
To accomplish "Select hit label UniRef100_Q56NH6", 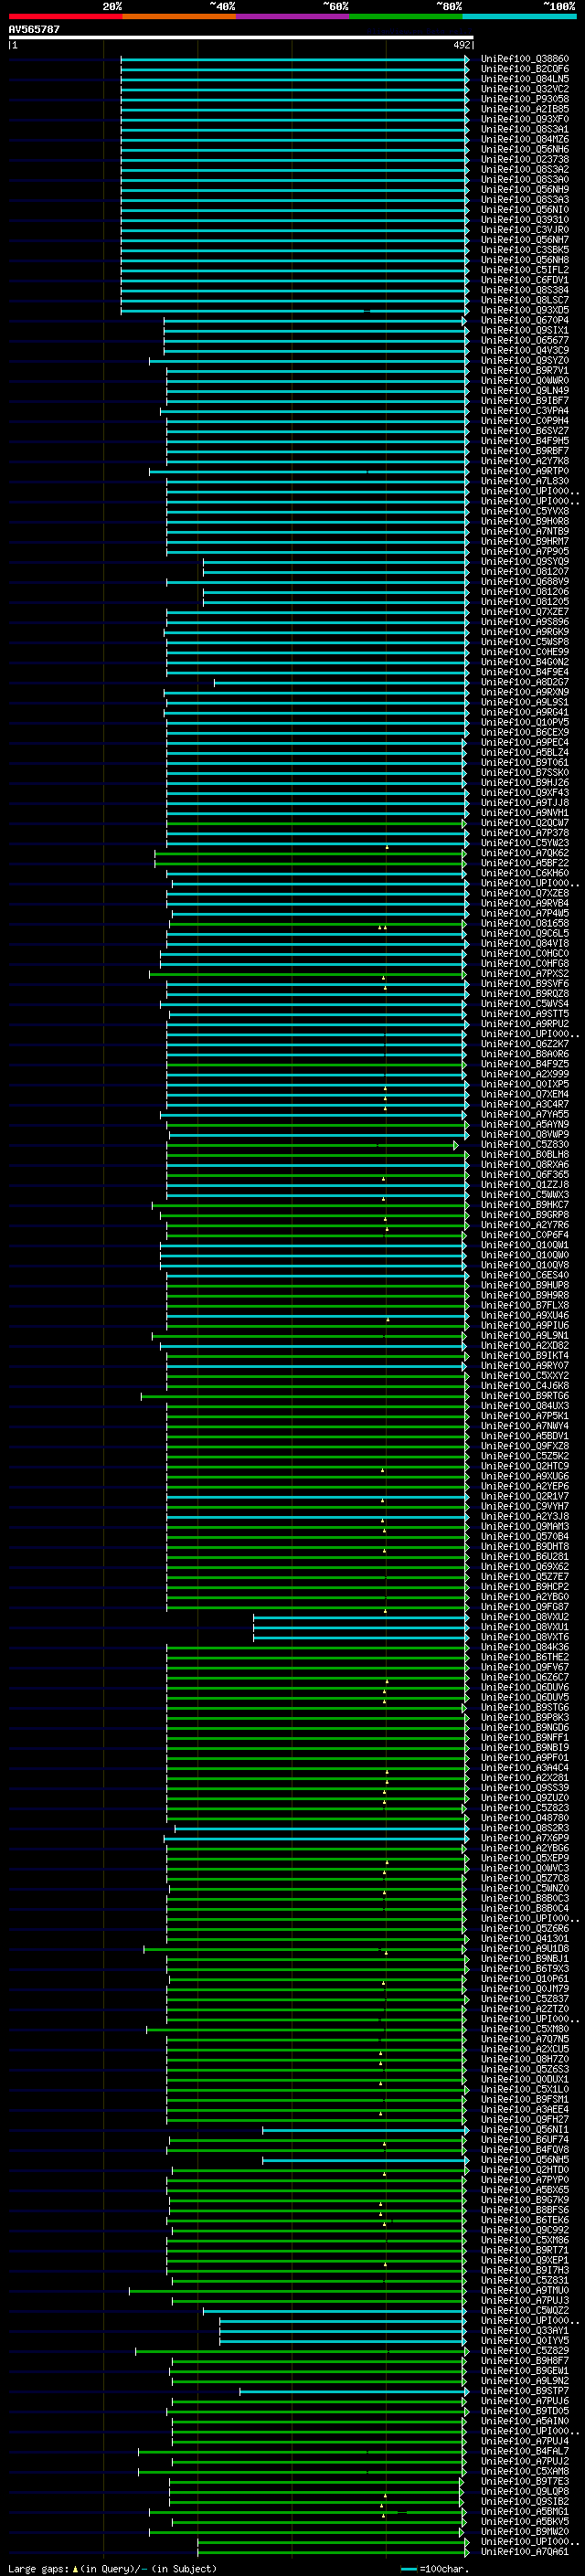I will (525, 149).
